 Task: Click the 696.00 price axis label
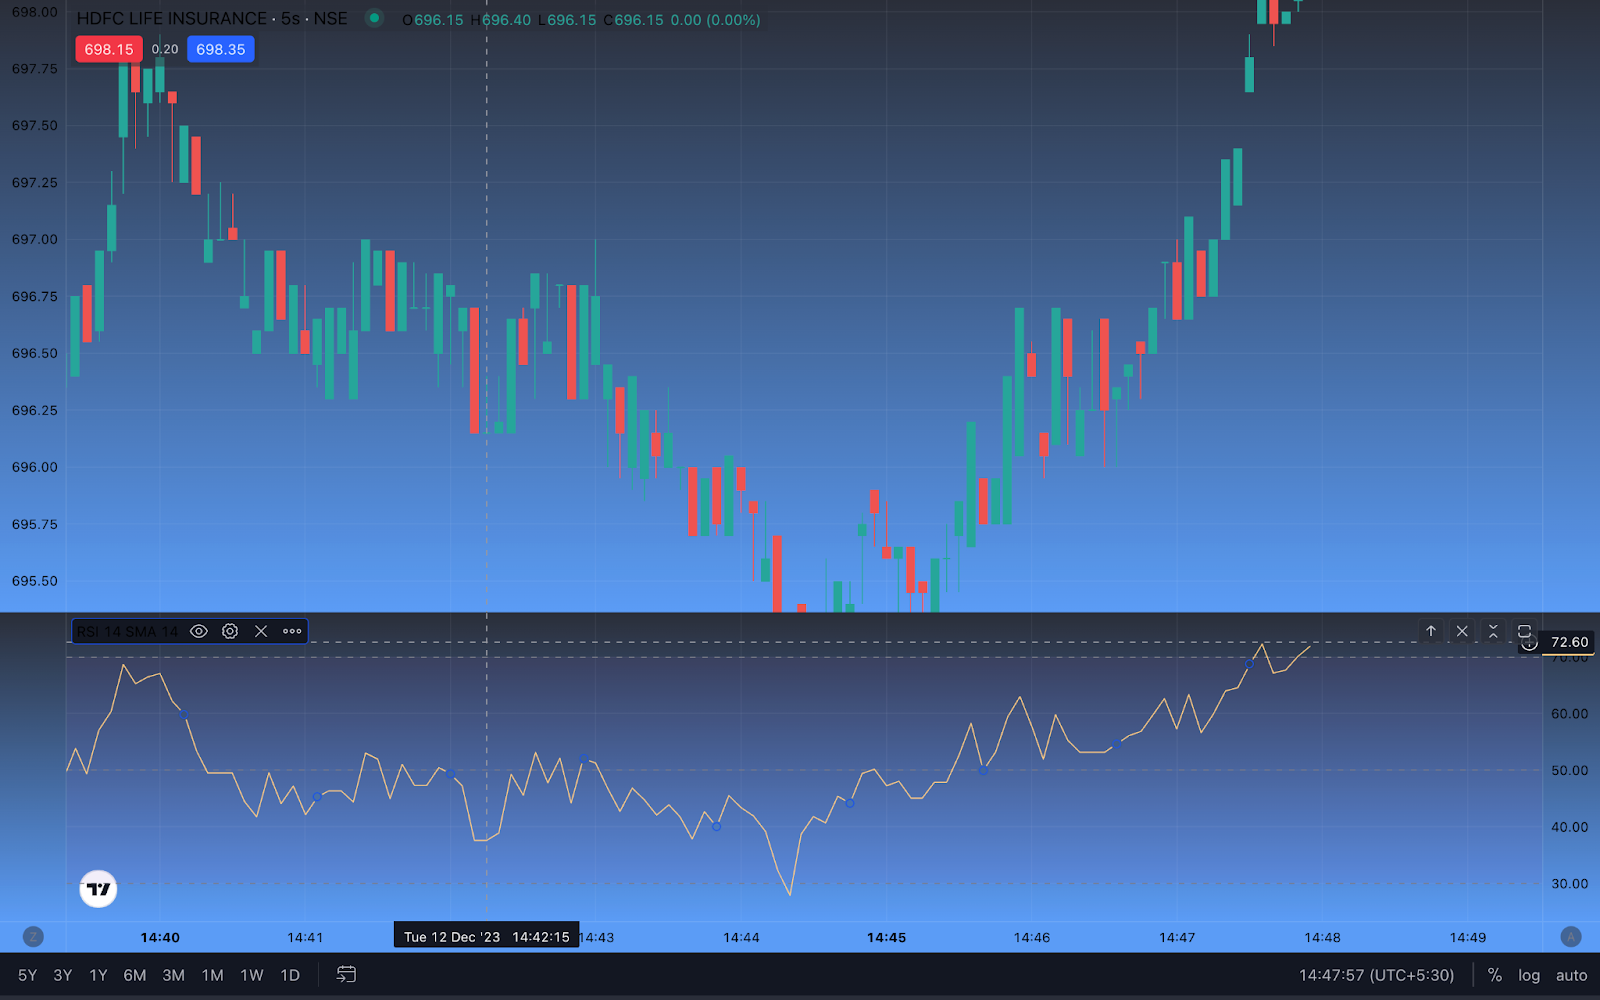34,467
